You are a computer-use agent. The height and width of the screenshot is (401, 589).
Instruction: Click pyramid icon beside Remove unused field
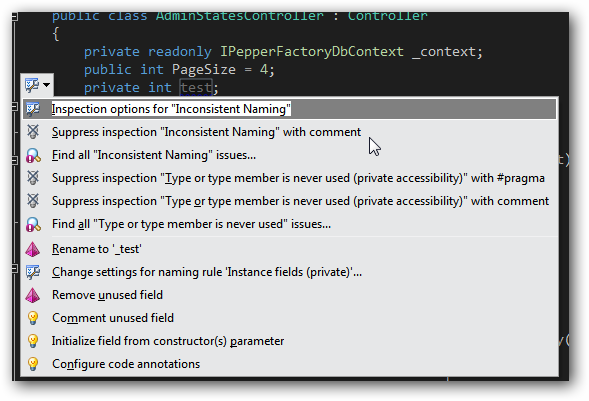33,295
